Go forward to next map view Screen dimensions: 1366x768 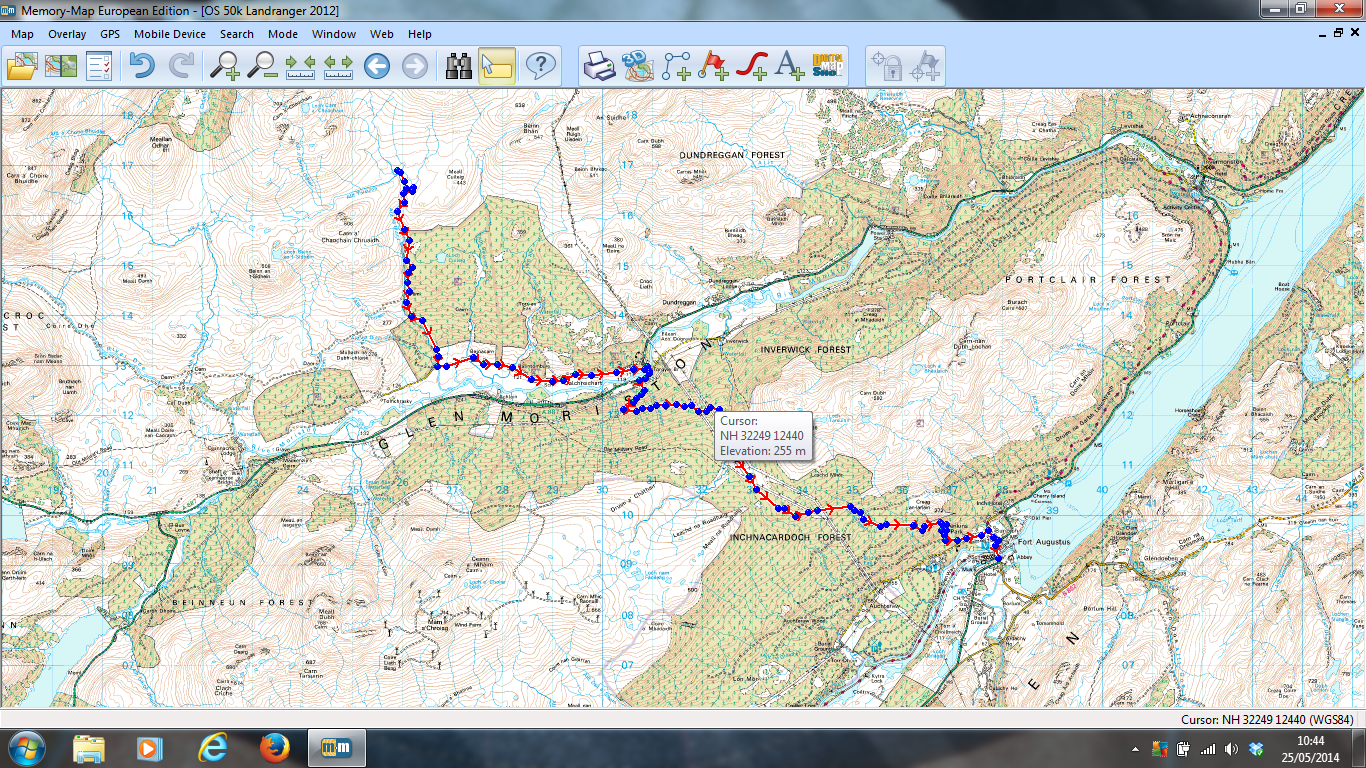(x=415, y=66)
